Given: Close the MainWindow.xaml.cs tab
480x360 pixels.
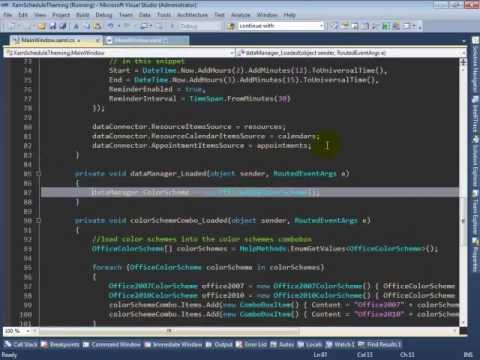Looking at the screenshot, I should pos(98,40).
